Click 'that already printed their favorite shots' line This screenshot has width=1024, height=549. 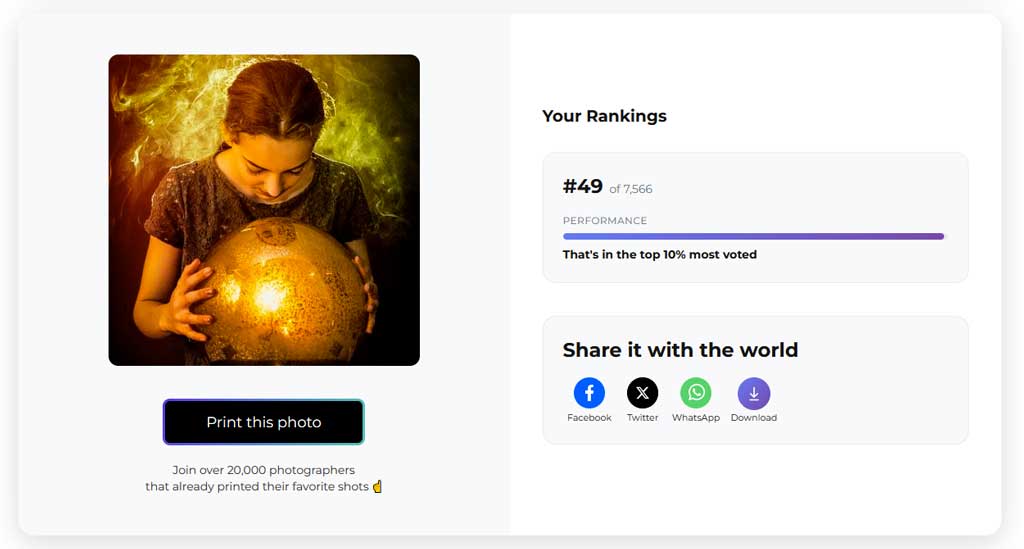coord(257,487)
